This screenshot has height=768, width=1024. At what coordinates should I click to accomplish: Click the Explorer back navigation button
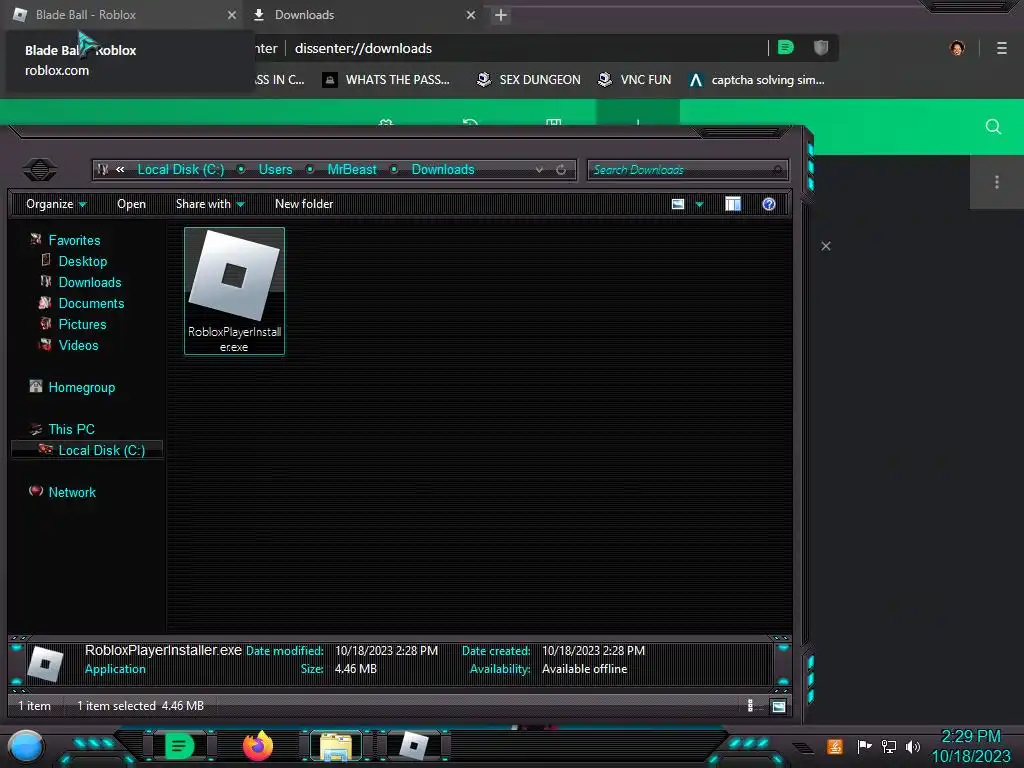tap(40, 170)
